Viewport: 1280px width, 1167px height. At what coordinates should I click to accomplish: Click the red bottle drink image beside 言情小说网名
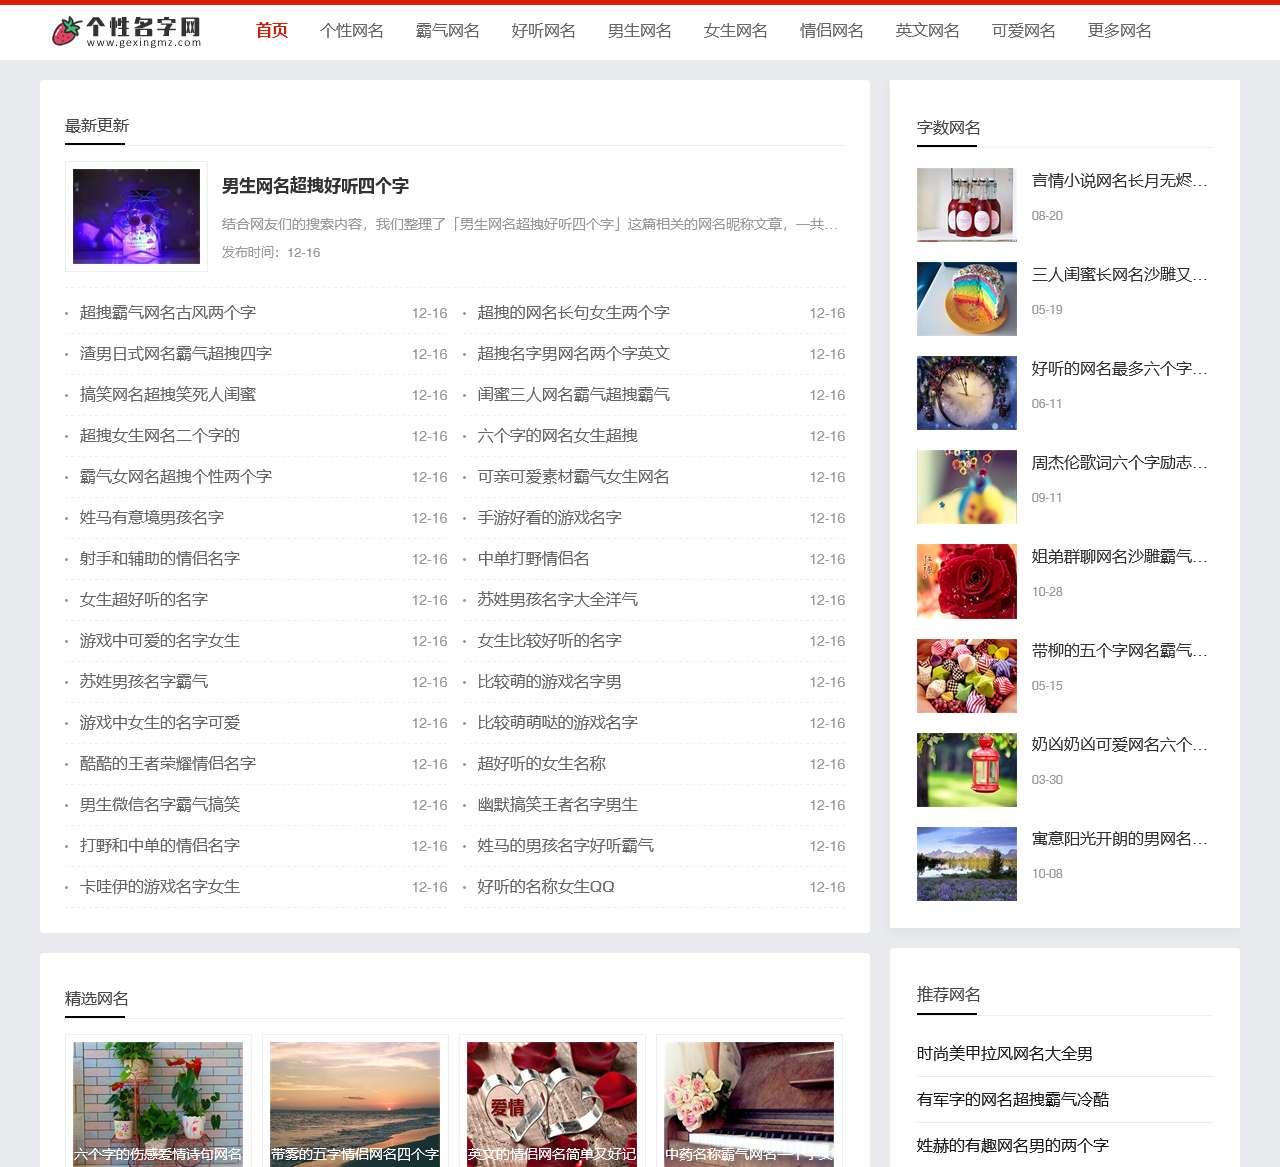click(x=966, y=204)
